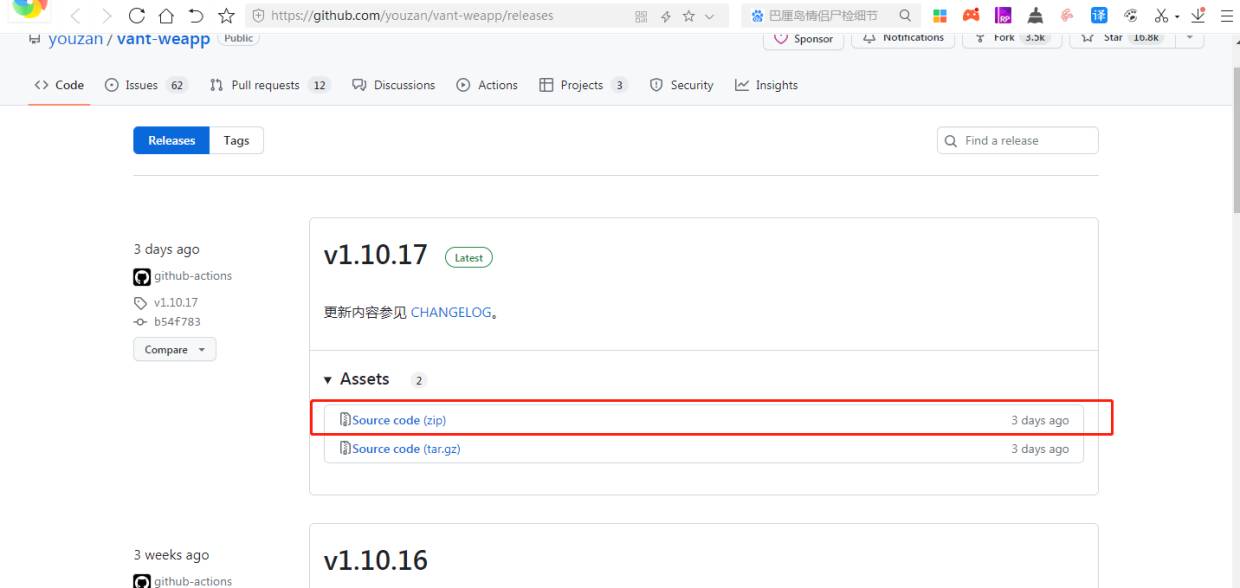Image resolution: width=1240 pixels, height=588 pixels.
Task: Select the Releases toggle button
Action: click(172, 141)
